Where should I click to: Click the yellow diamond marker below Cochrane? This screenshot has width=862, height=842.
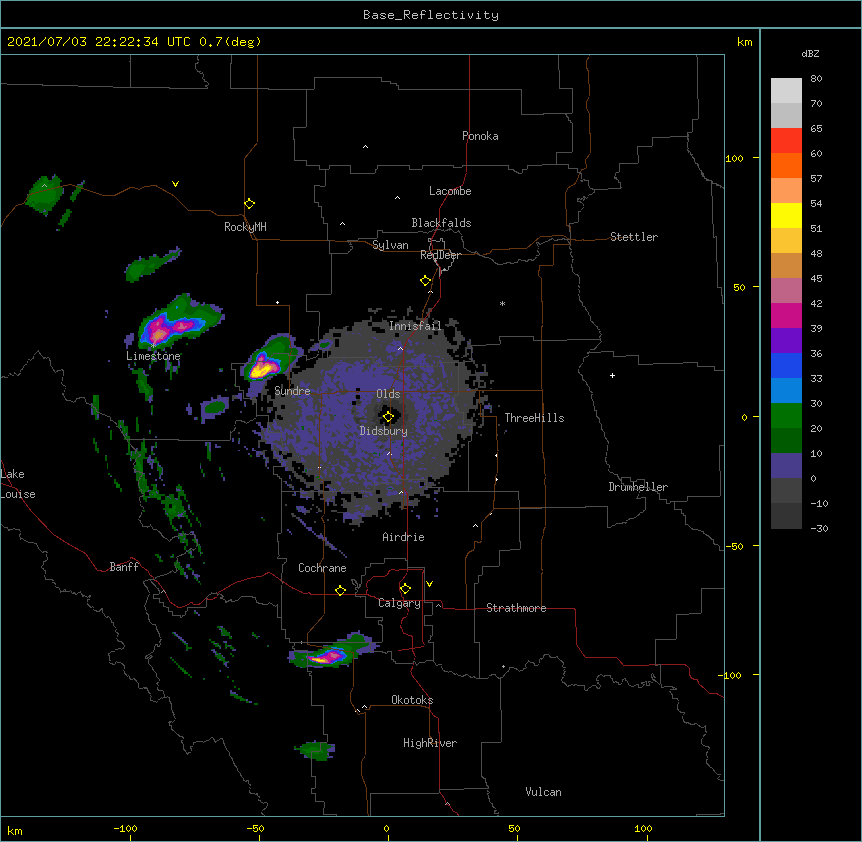[340, 590]
